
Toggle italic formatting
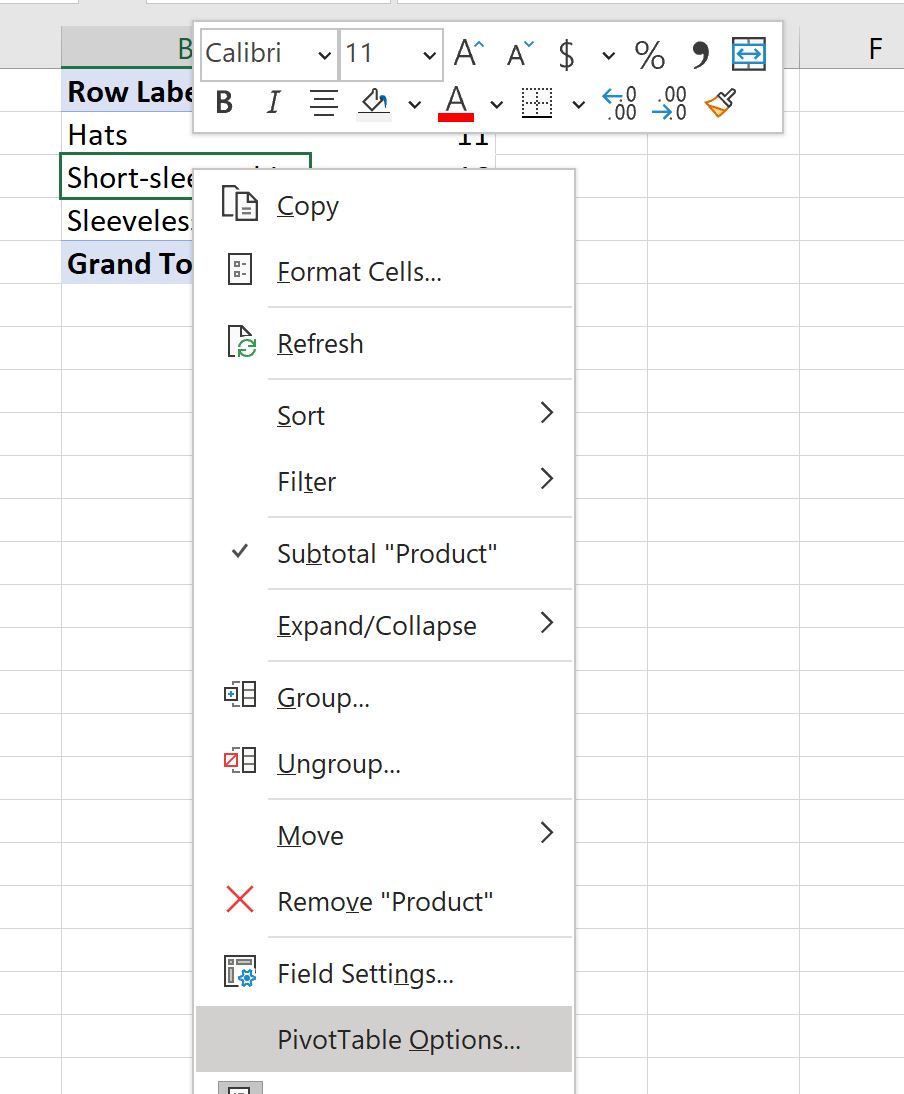[x=272, y=102]
